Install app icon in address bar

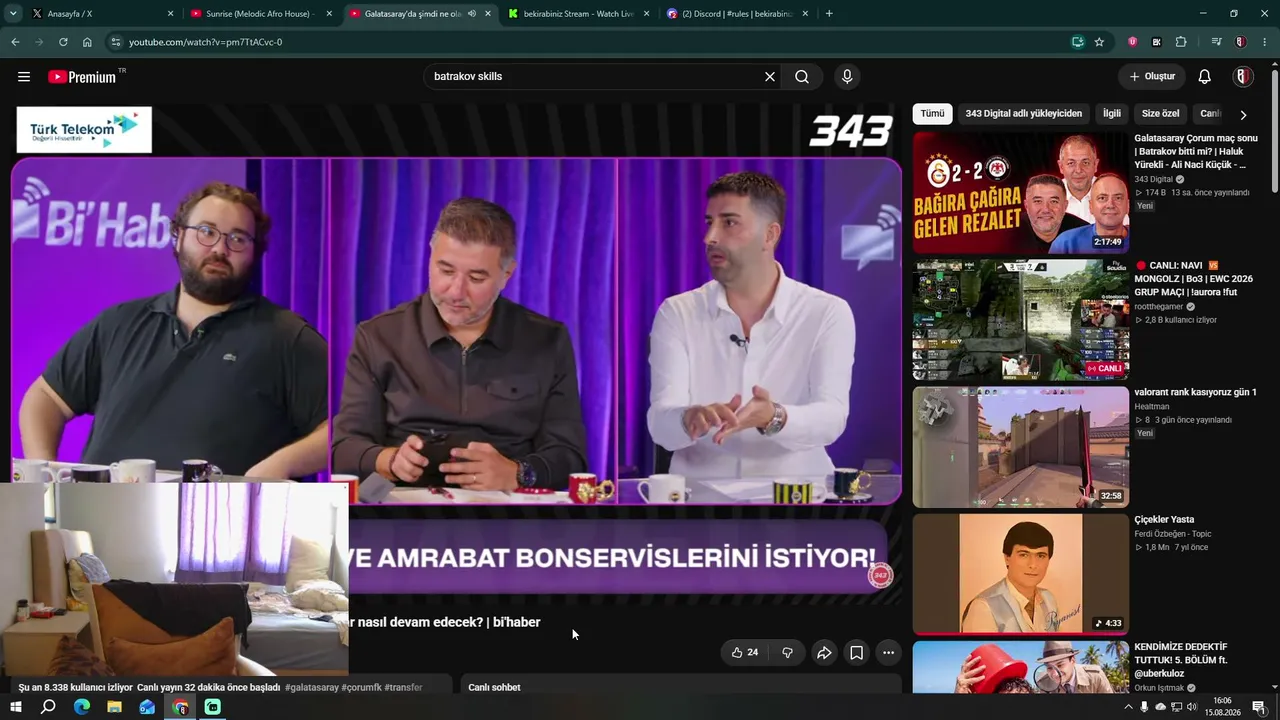(x=1077, y=42)
